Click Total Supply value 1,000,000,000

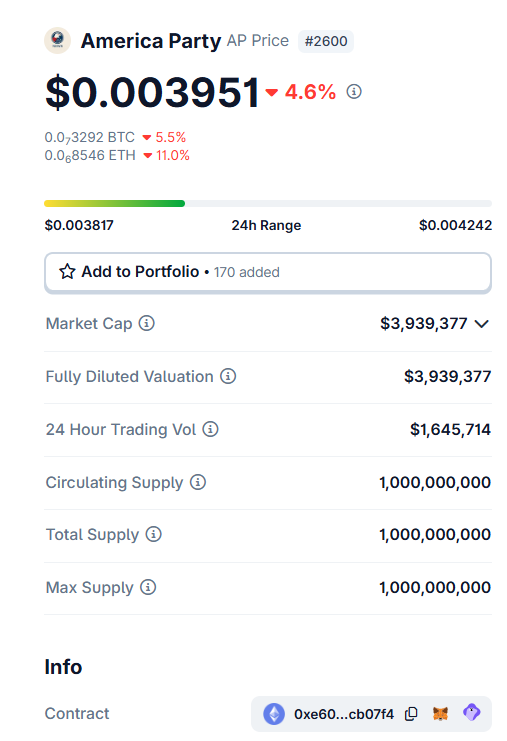(x=435, y=534)
